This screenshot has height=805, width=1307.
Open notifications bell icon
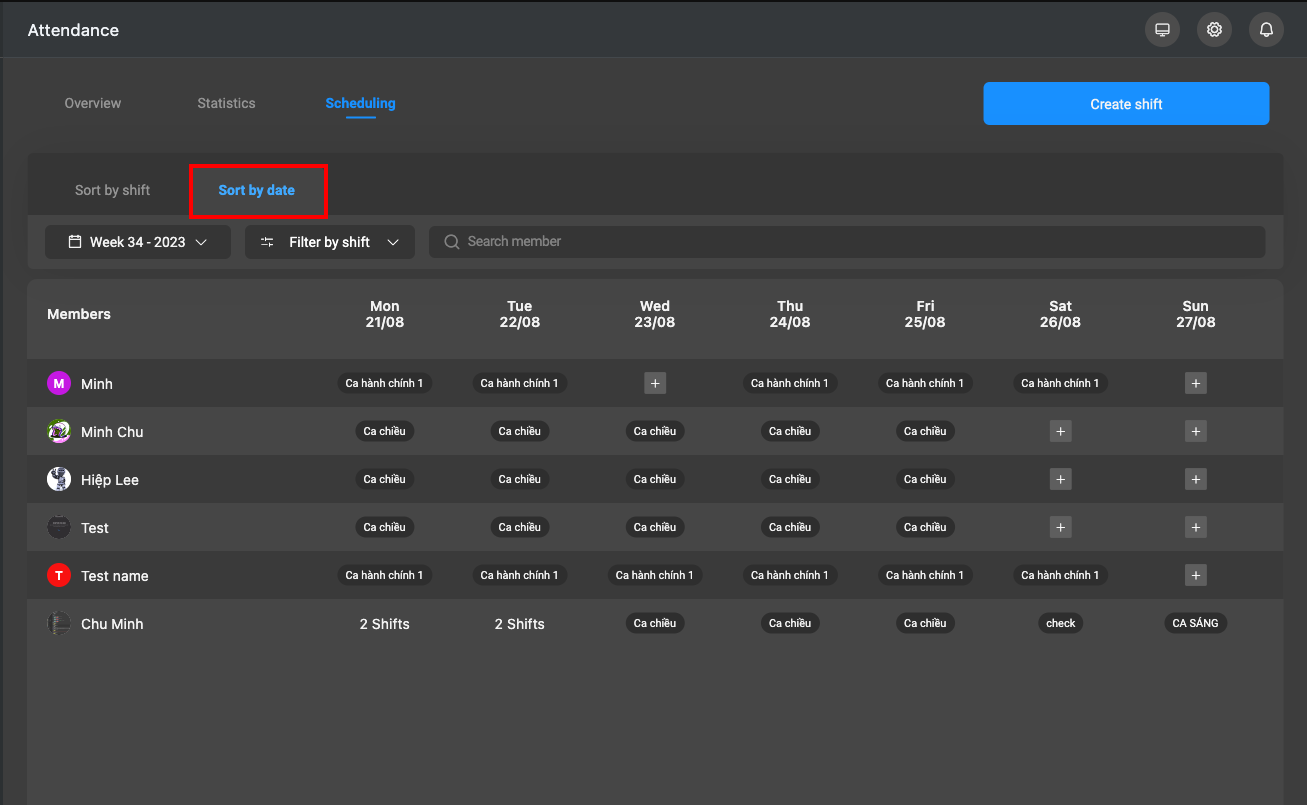tap(1266, 30)
